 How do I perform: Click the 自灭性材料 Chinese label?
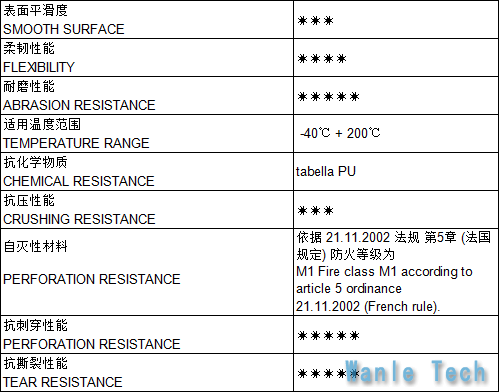[x=36, y=246]
